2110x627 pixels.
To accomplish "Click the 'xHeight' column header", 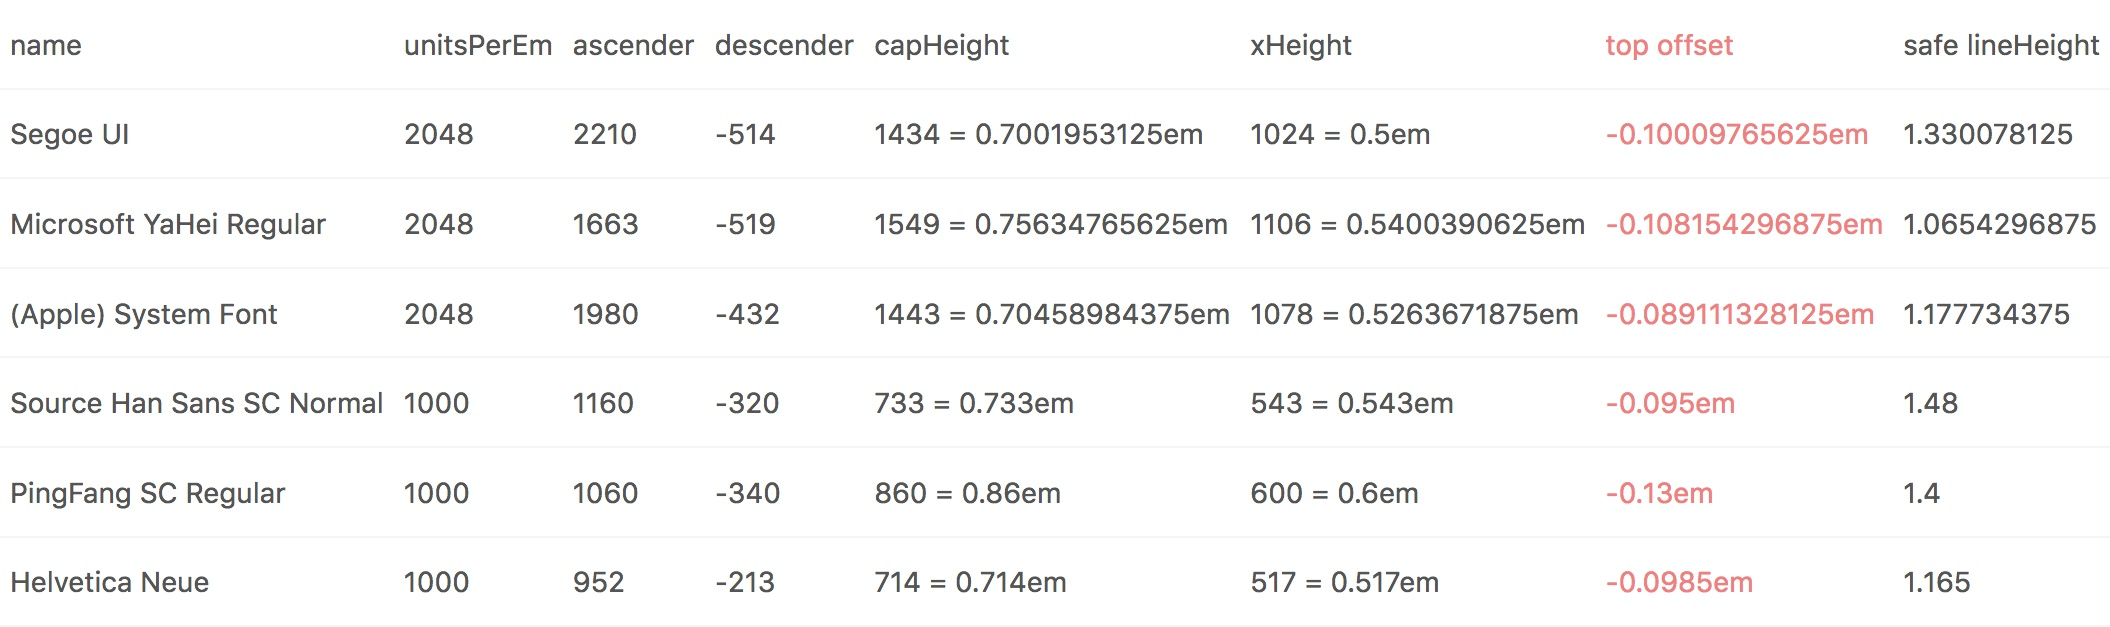I will tap(1300, 45).
